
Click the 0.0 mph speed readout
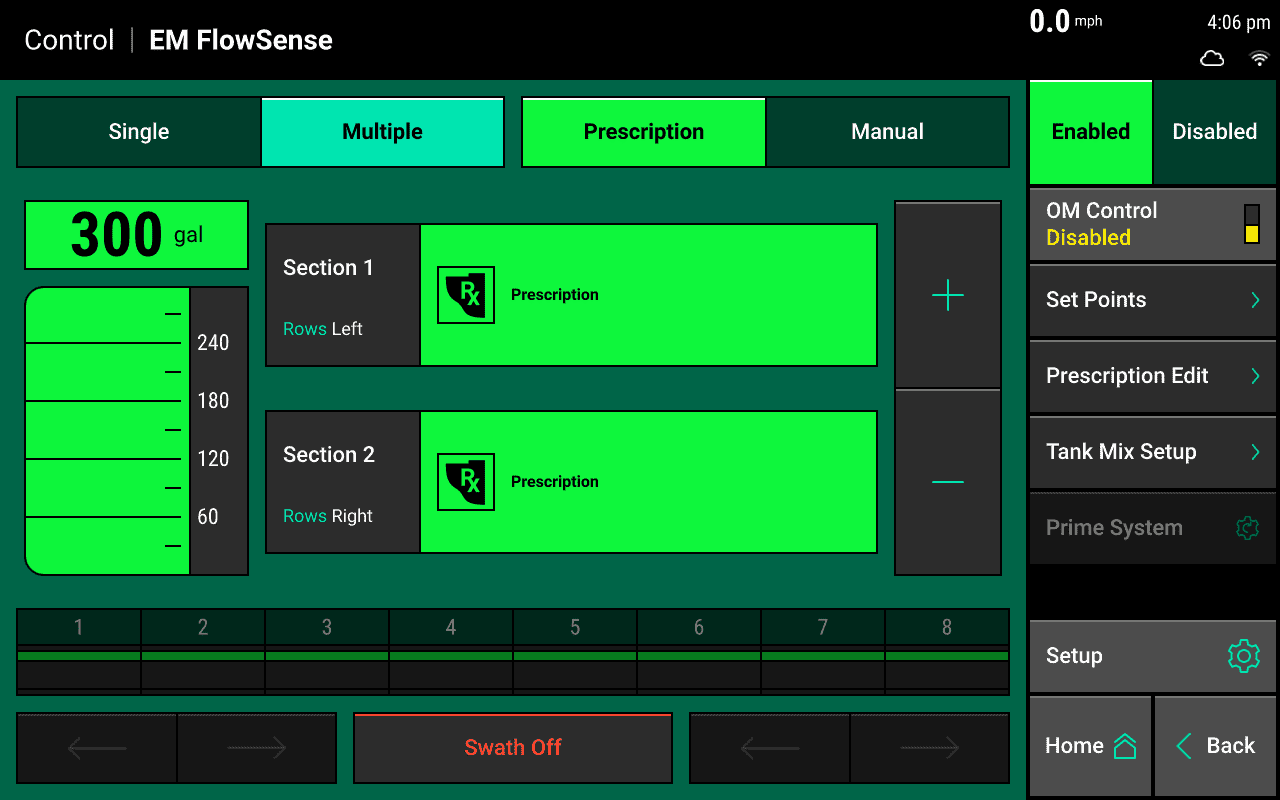[1066, 21]
